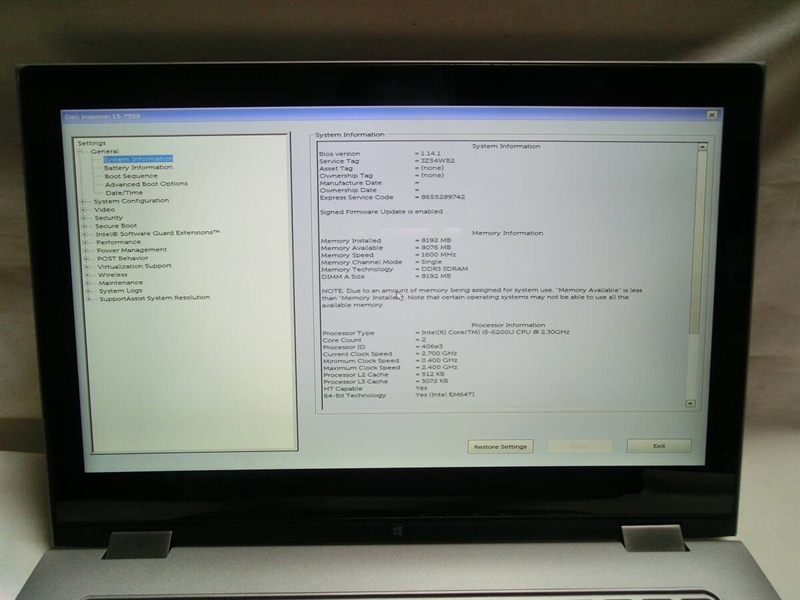The height and width of the screenshot is (600, 800).
Task: Select the POST Behavior category
Action: tap(122, 258)
